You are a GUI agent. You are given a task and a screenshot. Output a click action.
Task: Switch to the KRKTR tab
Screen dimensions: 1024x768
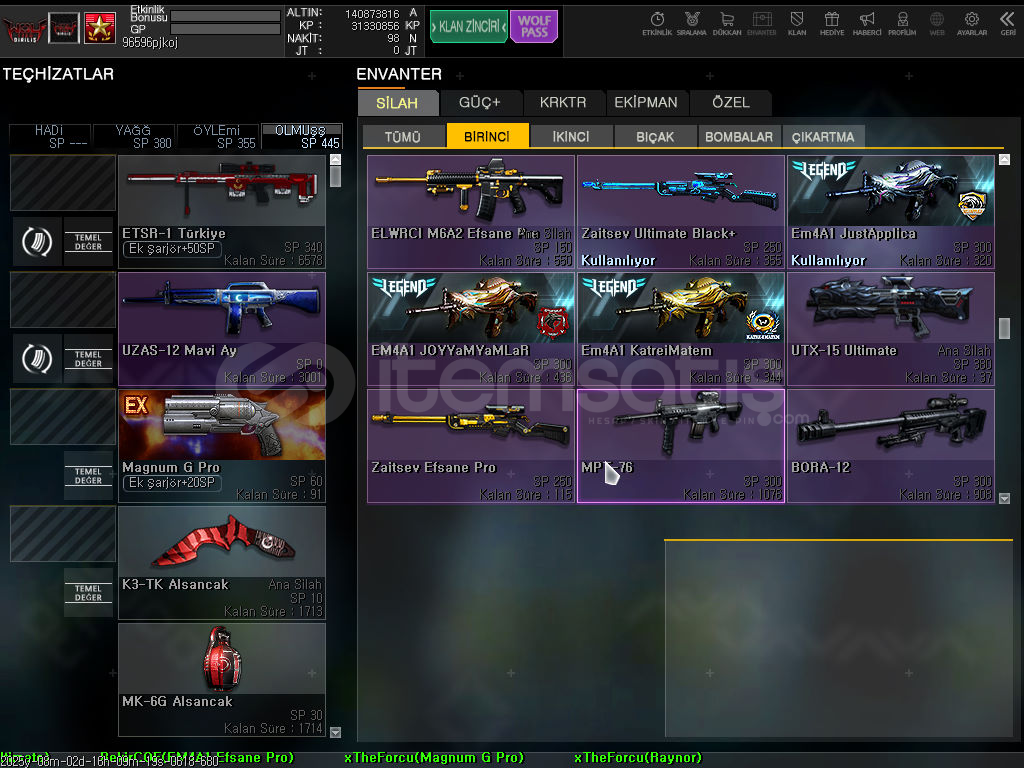(563, 103)
